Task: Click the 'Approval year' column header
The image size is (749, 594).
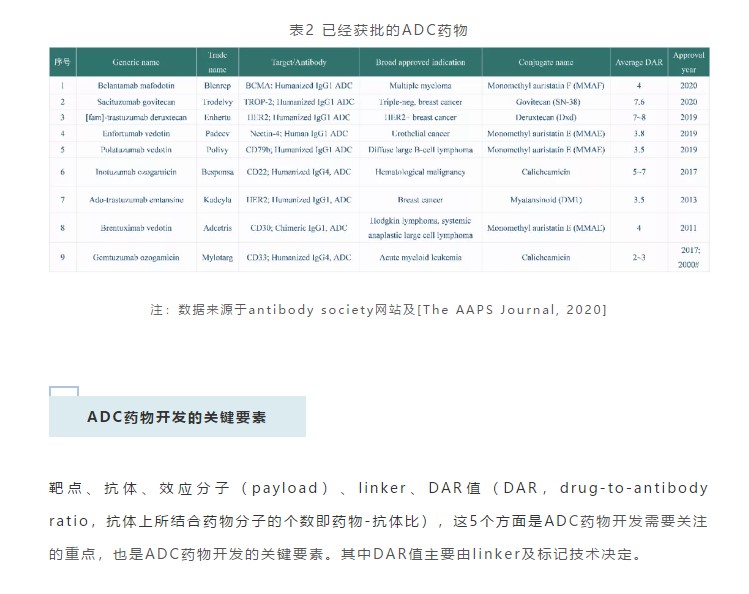Action: 688,62
